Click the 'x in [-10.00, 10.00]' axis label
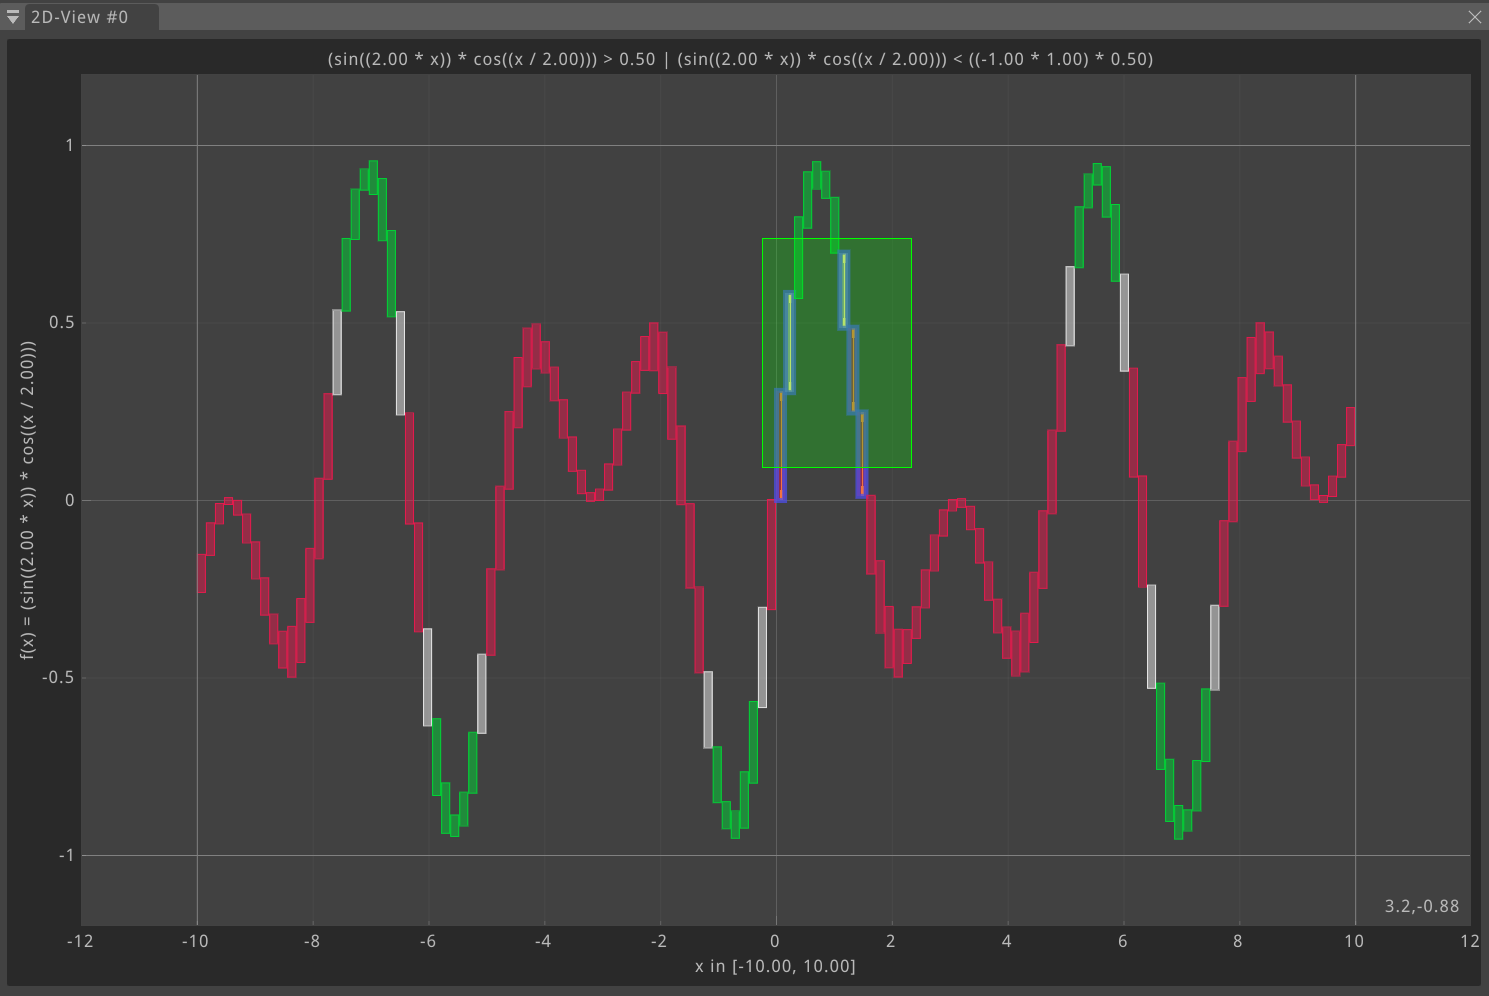This screenshot has height=996, width=1489. point(775,966)
